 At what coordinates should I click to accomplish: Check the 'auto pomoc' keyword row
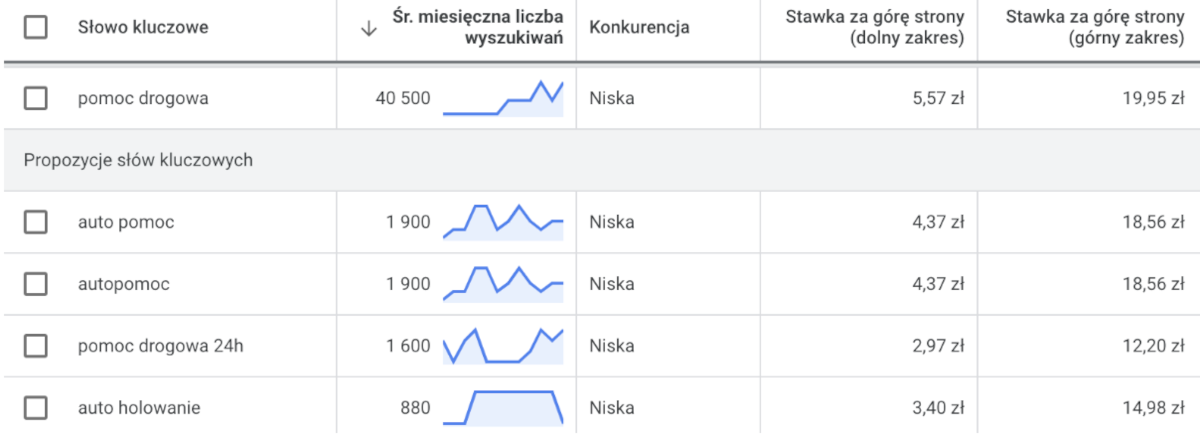35,222
